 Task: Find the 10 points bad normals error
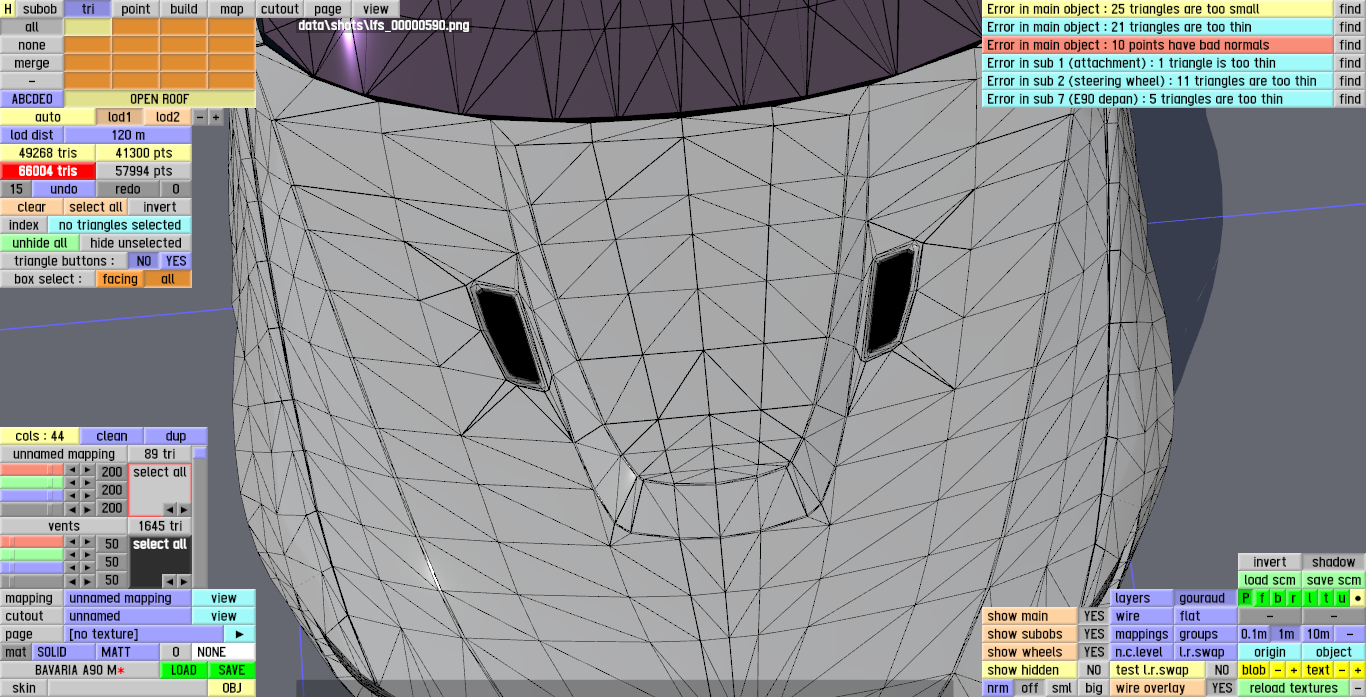click(1350, 45)
